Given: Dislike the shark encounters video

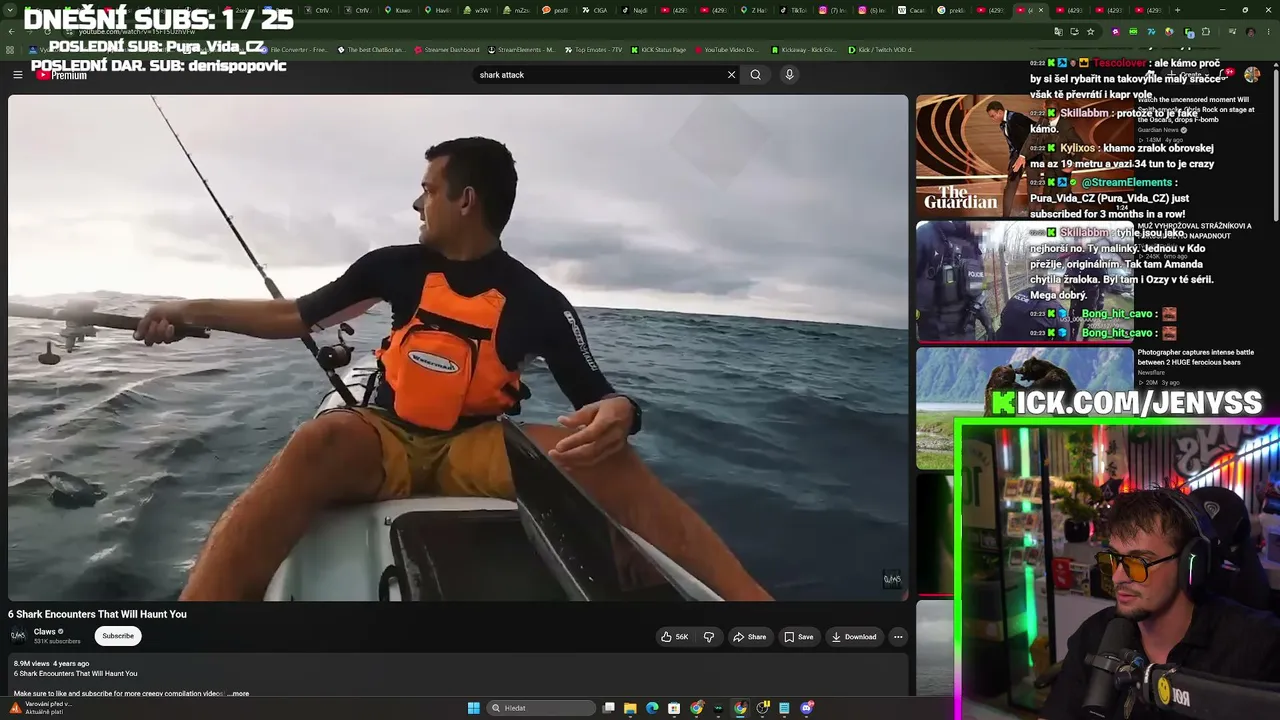Looking at the screenshot, I should pyautogui.click(x=709, y=637).
